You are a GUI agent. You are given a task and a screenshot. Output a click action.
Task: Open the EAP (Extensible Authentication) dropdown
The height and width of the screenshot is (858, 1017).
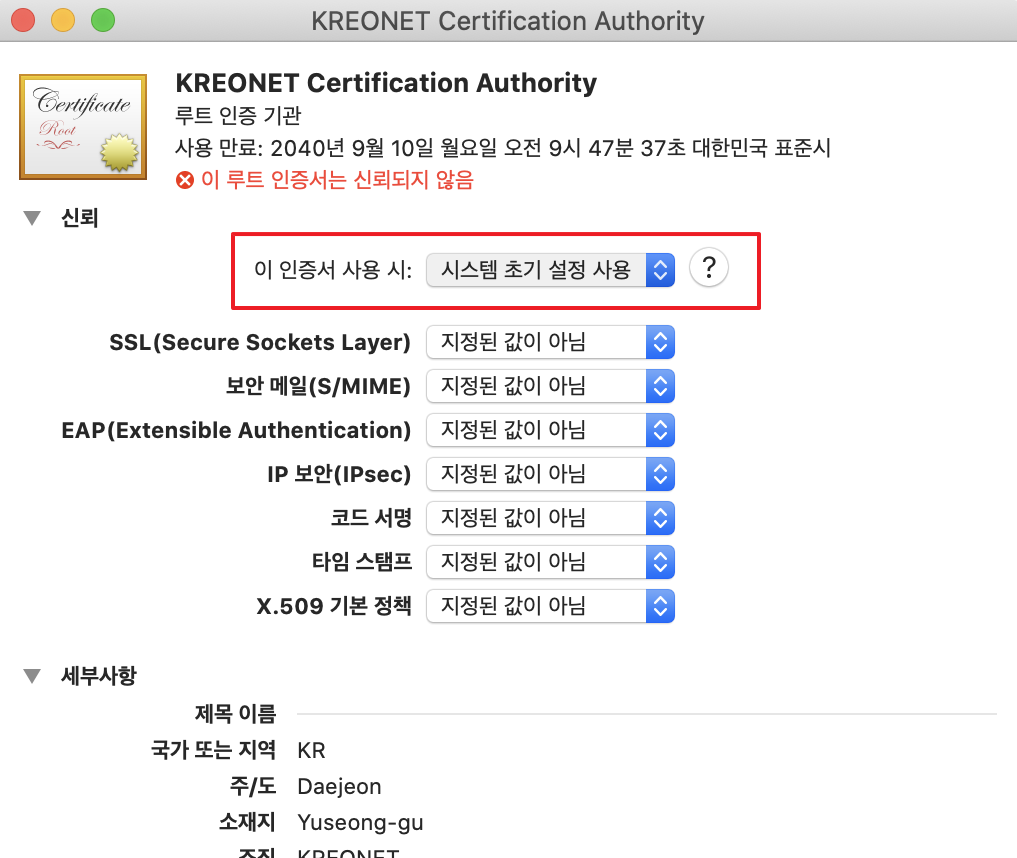(x=550, y=430)
